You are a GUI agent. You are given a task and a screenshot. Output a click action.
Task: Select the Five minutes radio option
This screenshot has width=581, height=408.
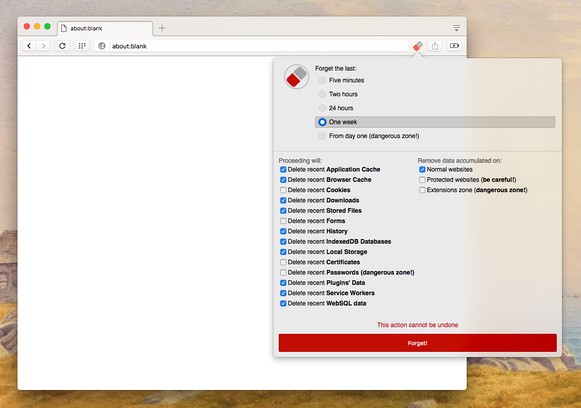click(322, 80)
